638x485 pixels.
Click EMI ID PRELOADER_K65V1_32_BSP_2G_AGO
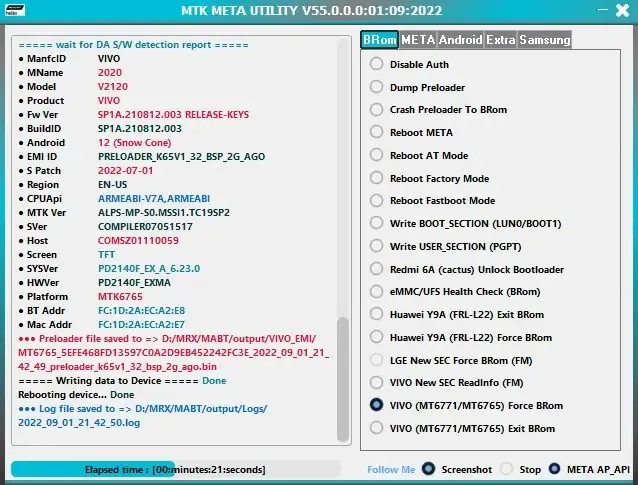coord(181,157)
